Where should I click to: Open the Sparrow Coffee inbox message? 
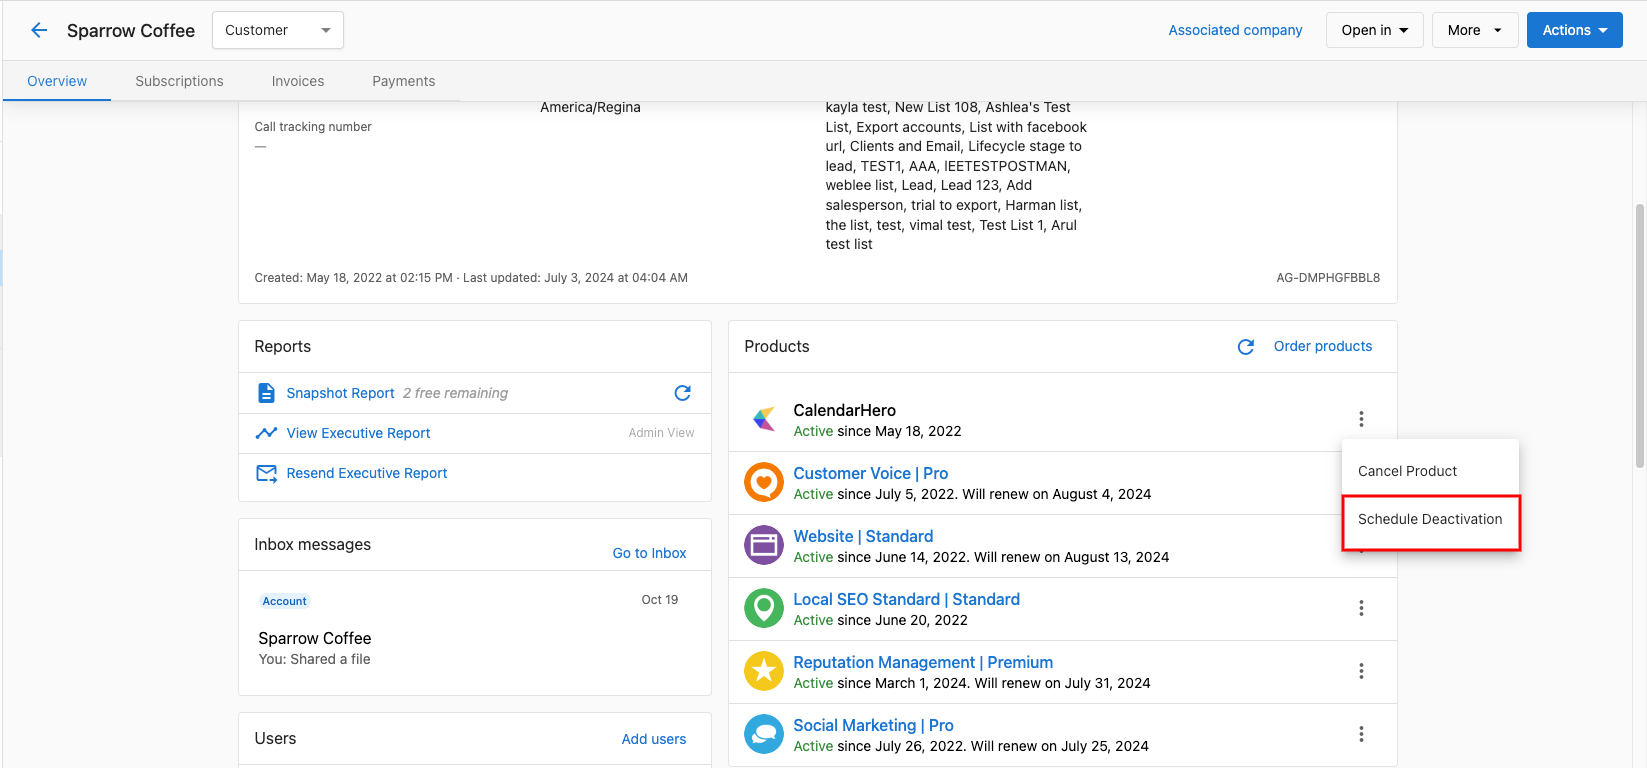tap(474, 632)
